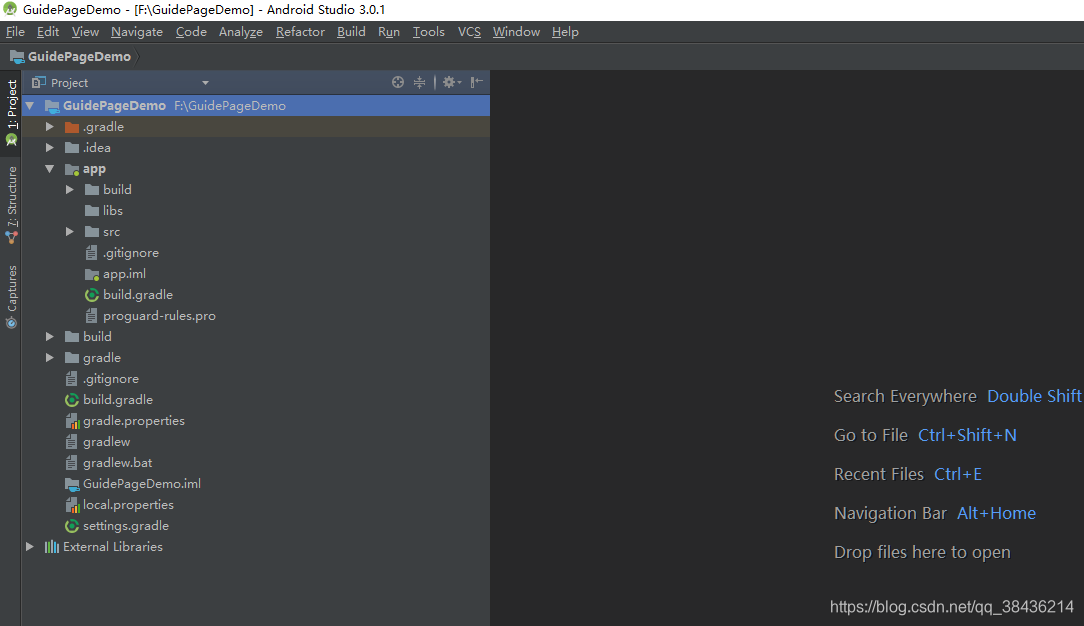
Task: Expand the .idea folder
Action: click(x=50, y=148)
